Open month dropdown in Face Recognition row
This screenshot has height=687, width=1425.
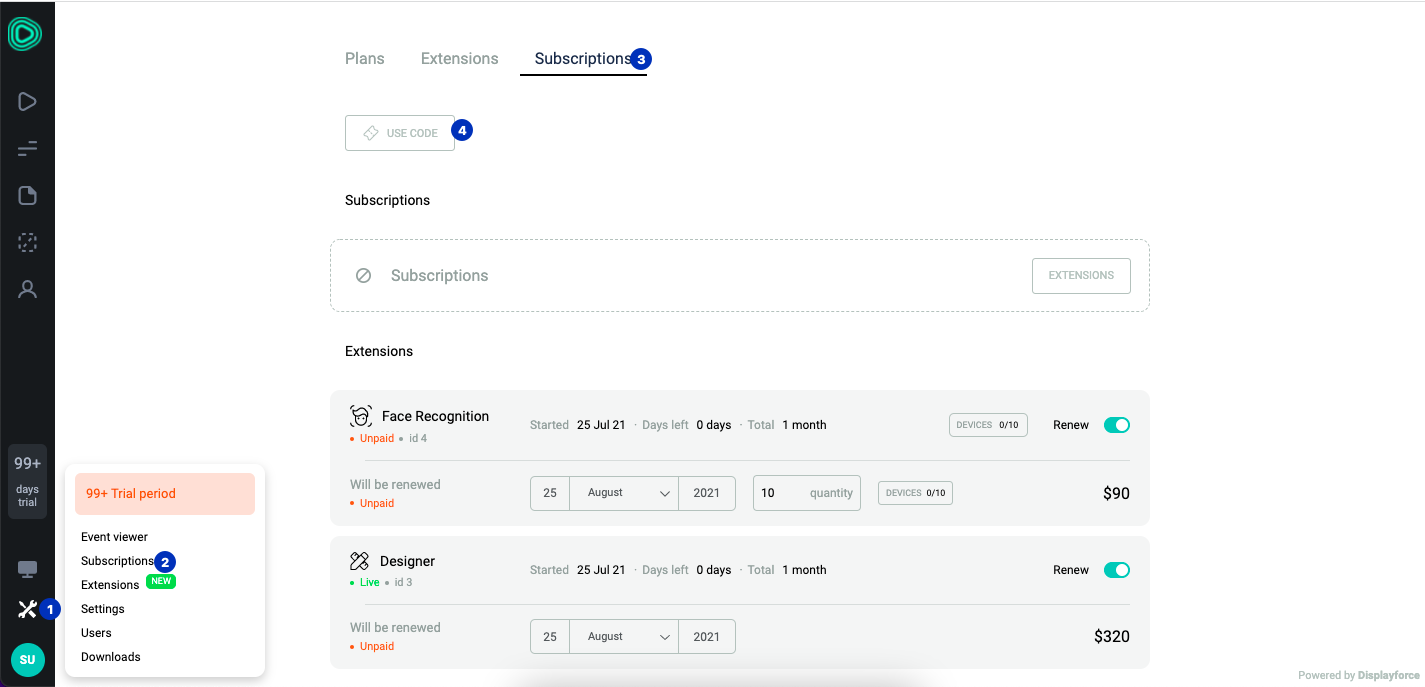(x=624, y=493)
